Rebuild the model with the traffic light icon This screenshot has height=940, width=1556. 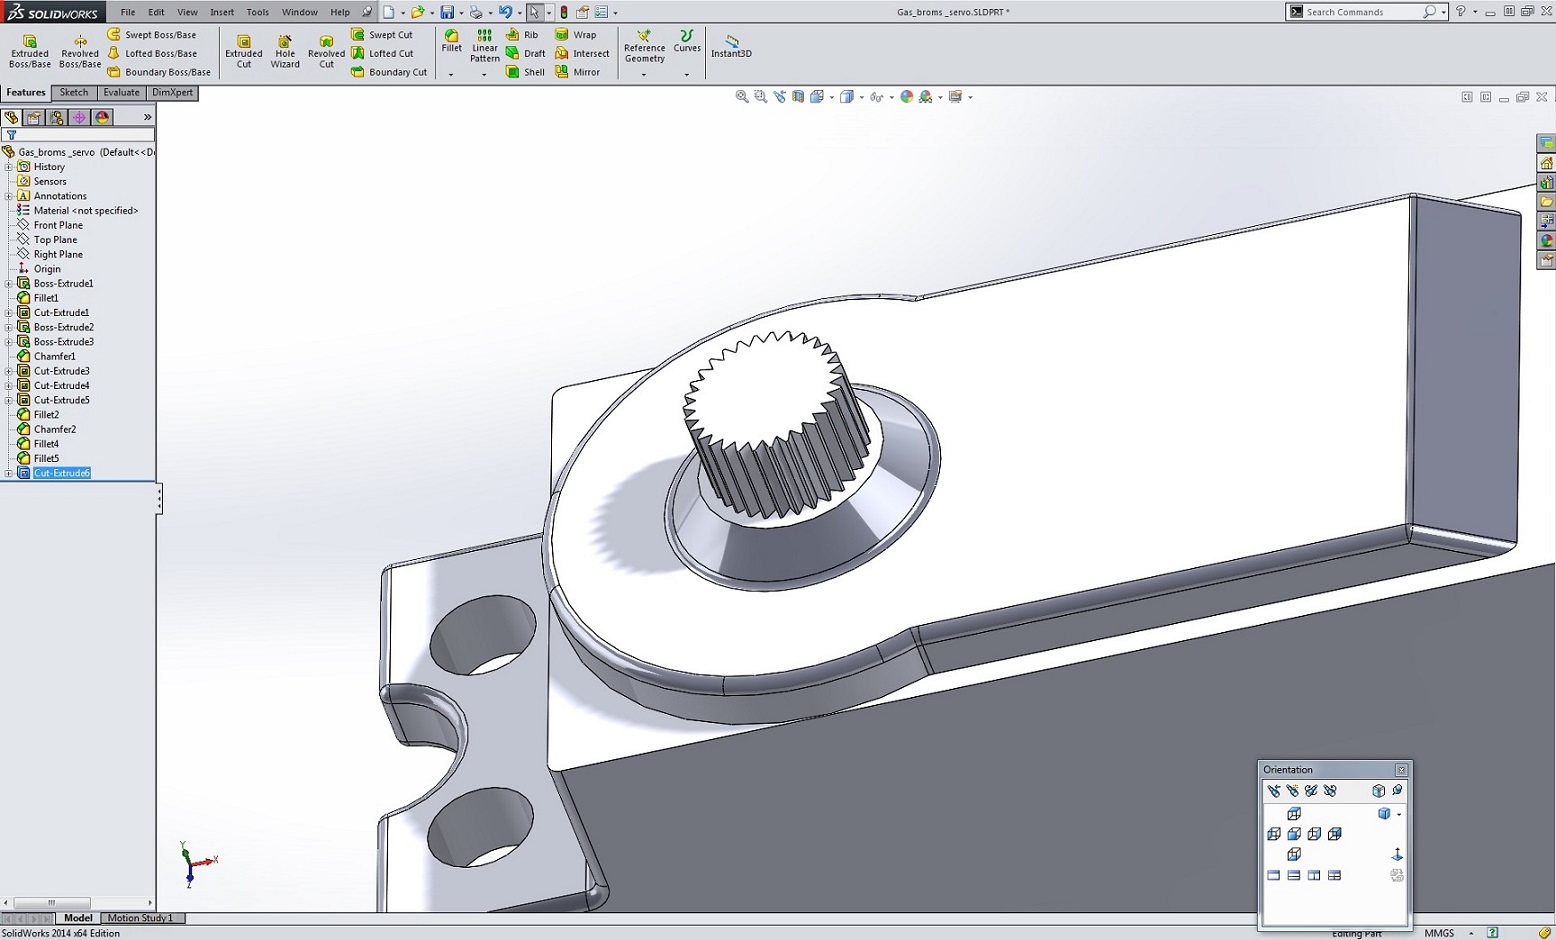pyautogui.click(x=564, y=12)
